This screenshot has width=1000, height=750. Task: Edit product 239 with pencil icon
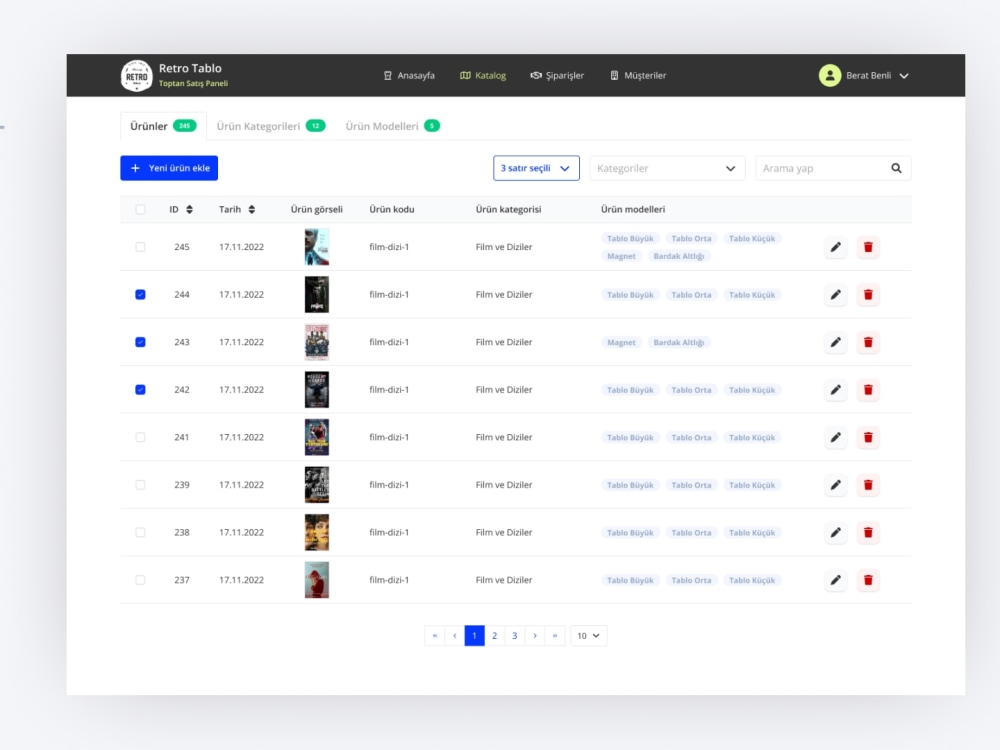pyautogui.click(x=835, y=485)
